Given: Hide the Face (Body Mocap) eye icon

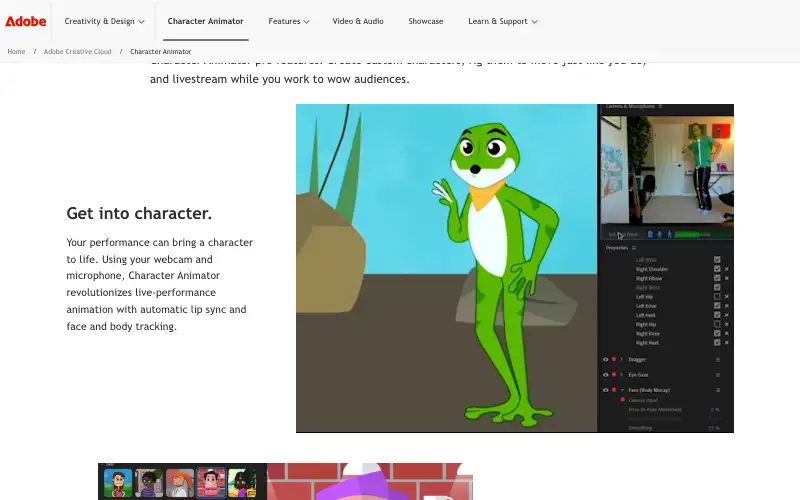Looking at the screenshot, I should 606,390.
